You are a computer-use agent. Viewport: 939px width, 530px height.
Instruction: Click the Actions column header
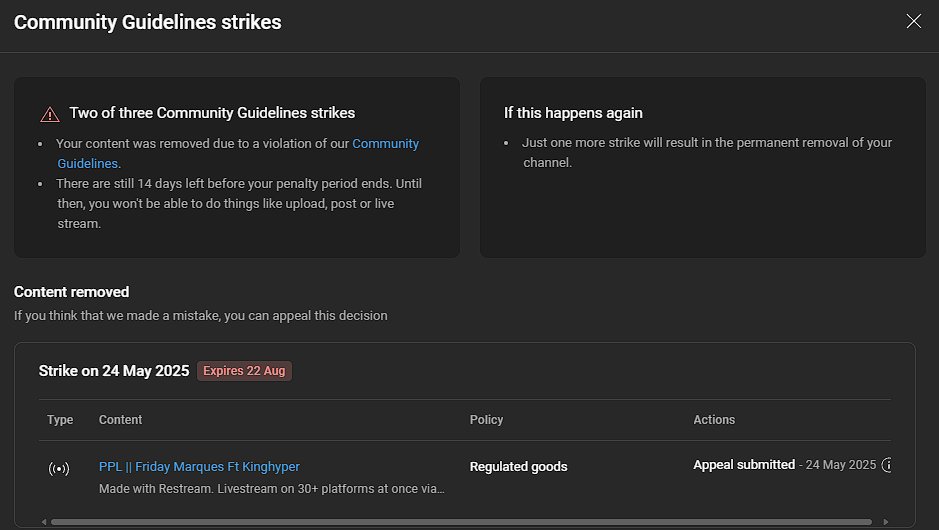pyautogui.click(x=714, y=420)
